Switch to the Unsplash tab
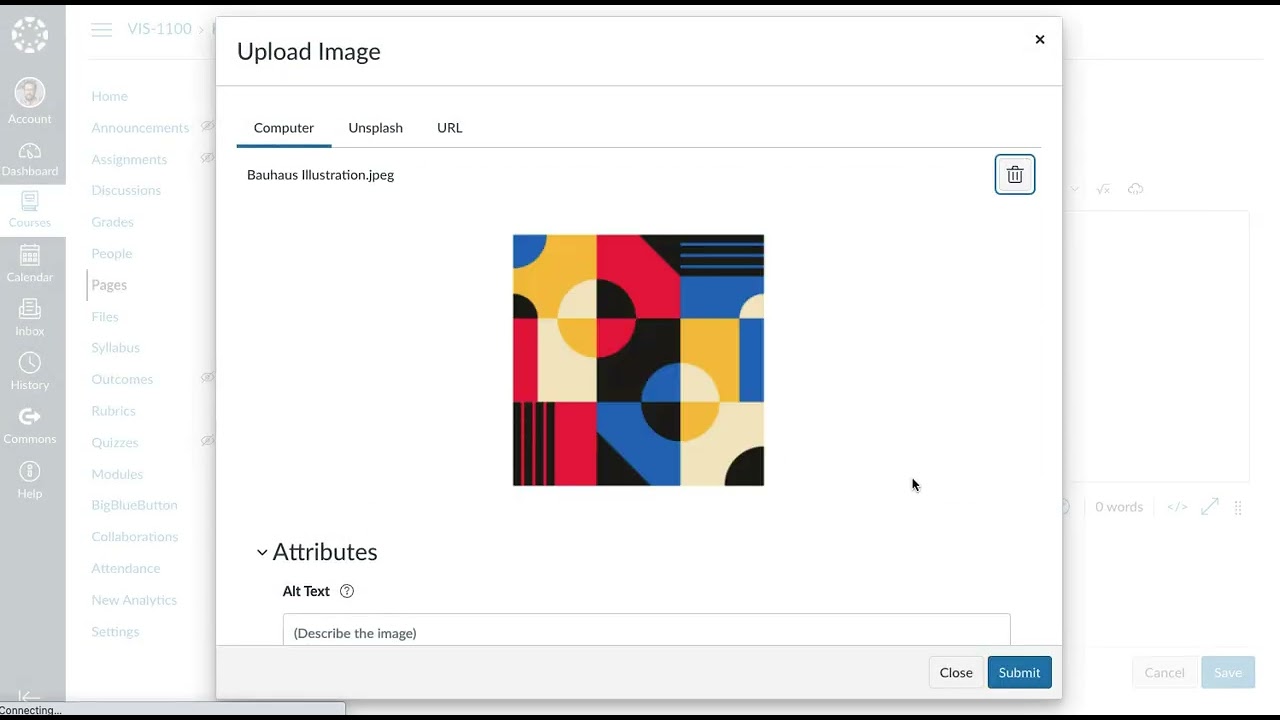The image size is (1280, 720). pyautogui.click(x=376, y=128)
